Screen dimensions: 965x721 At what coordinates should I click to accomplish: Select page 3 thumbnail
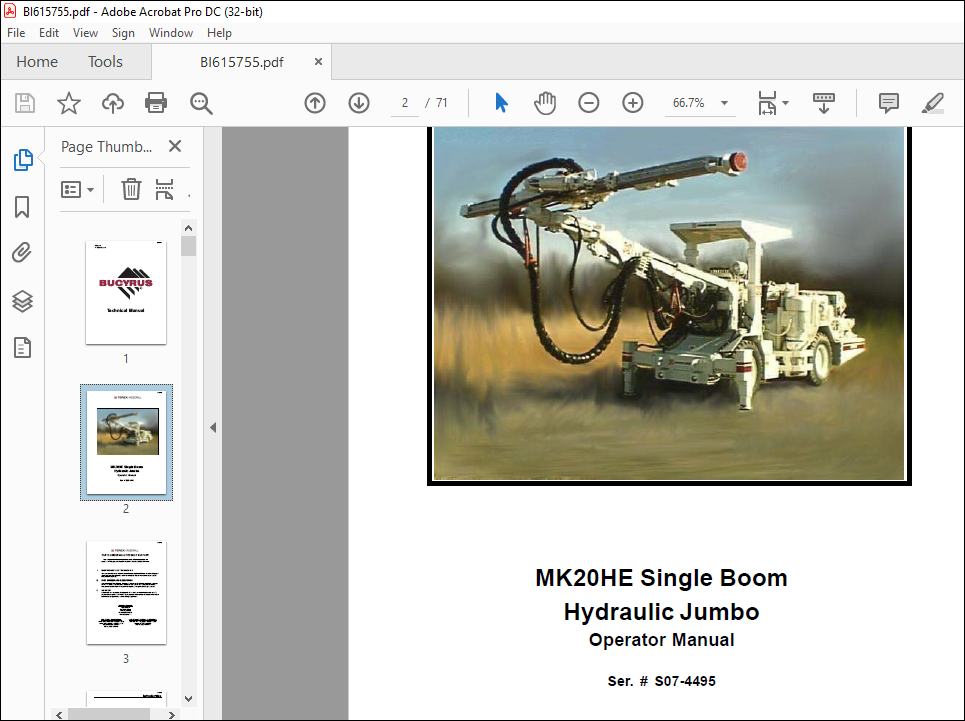[x=126, y=592]
